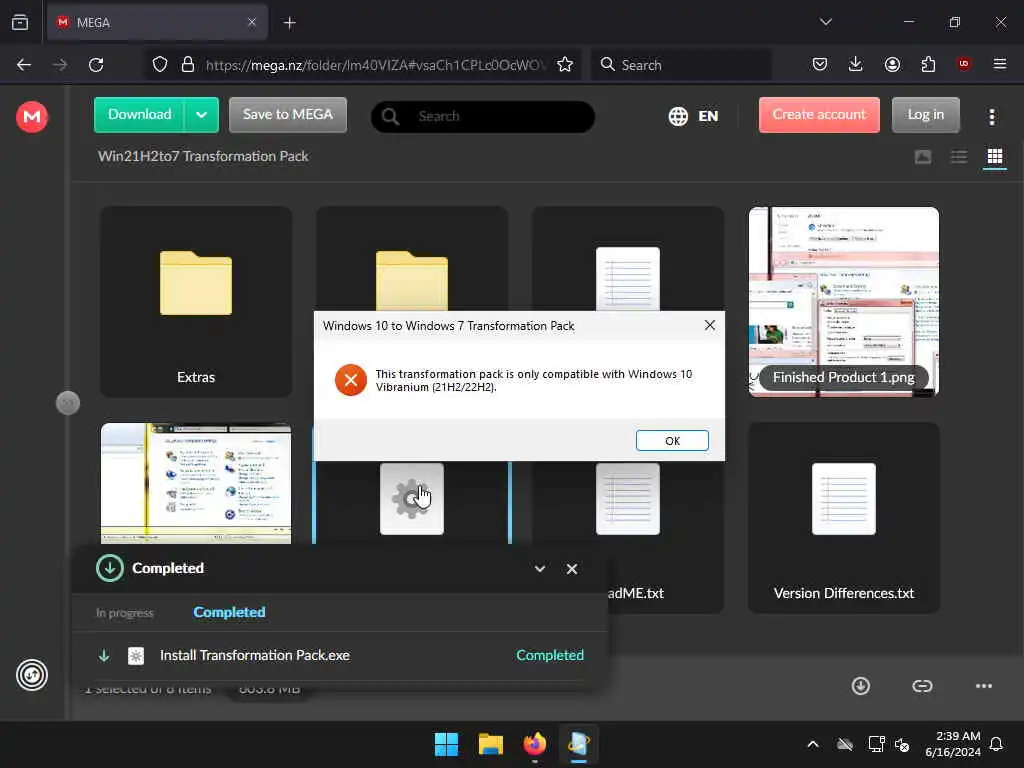
Task: Go forward in Firefox
Action: (60, 65)
